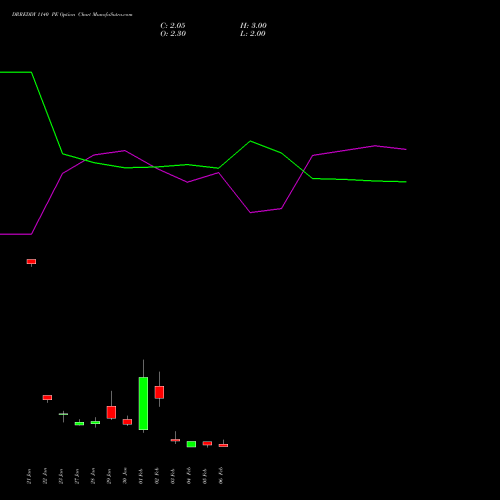Click the small green candle above 27 Jan
500x500 pixels.
79,424
